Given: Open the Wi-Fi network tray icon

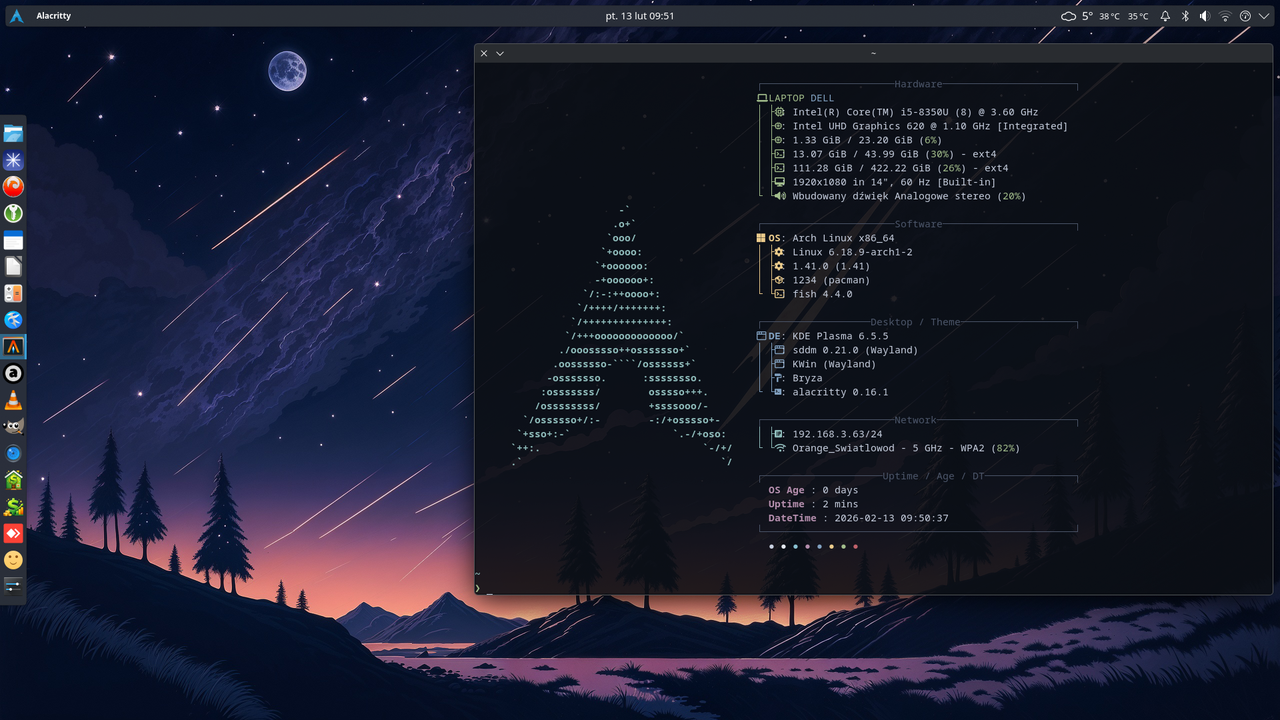Looking at the screenshot, I should 1225,16.
